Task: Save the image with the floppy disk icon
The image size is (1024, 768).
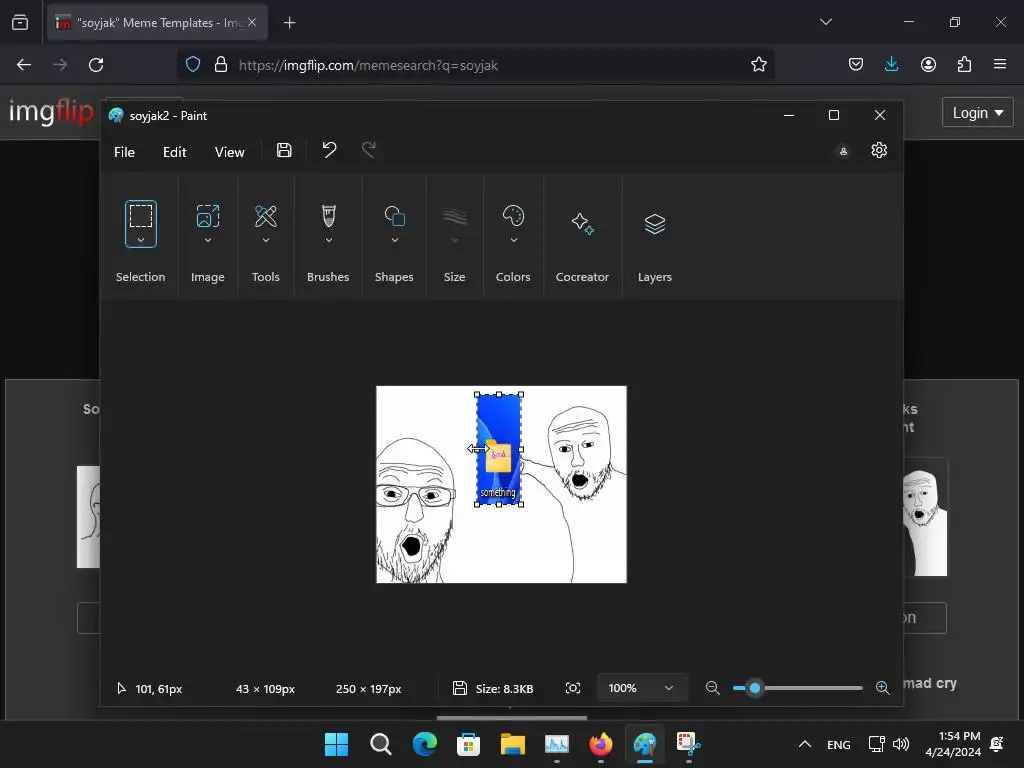Action: 284,150
